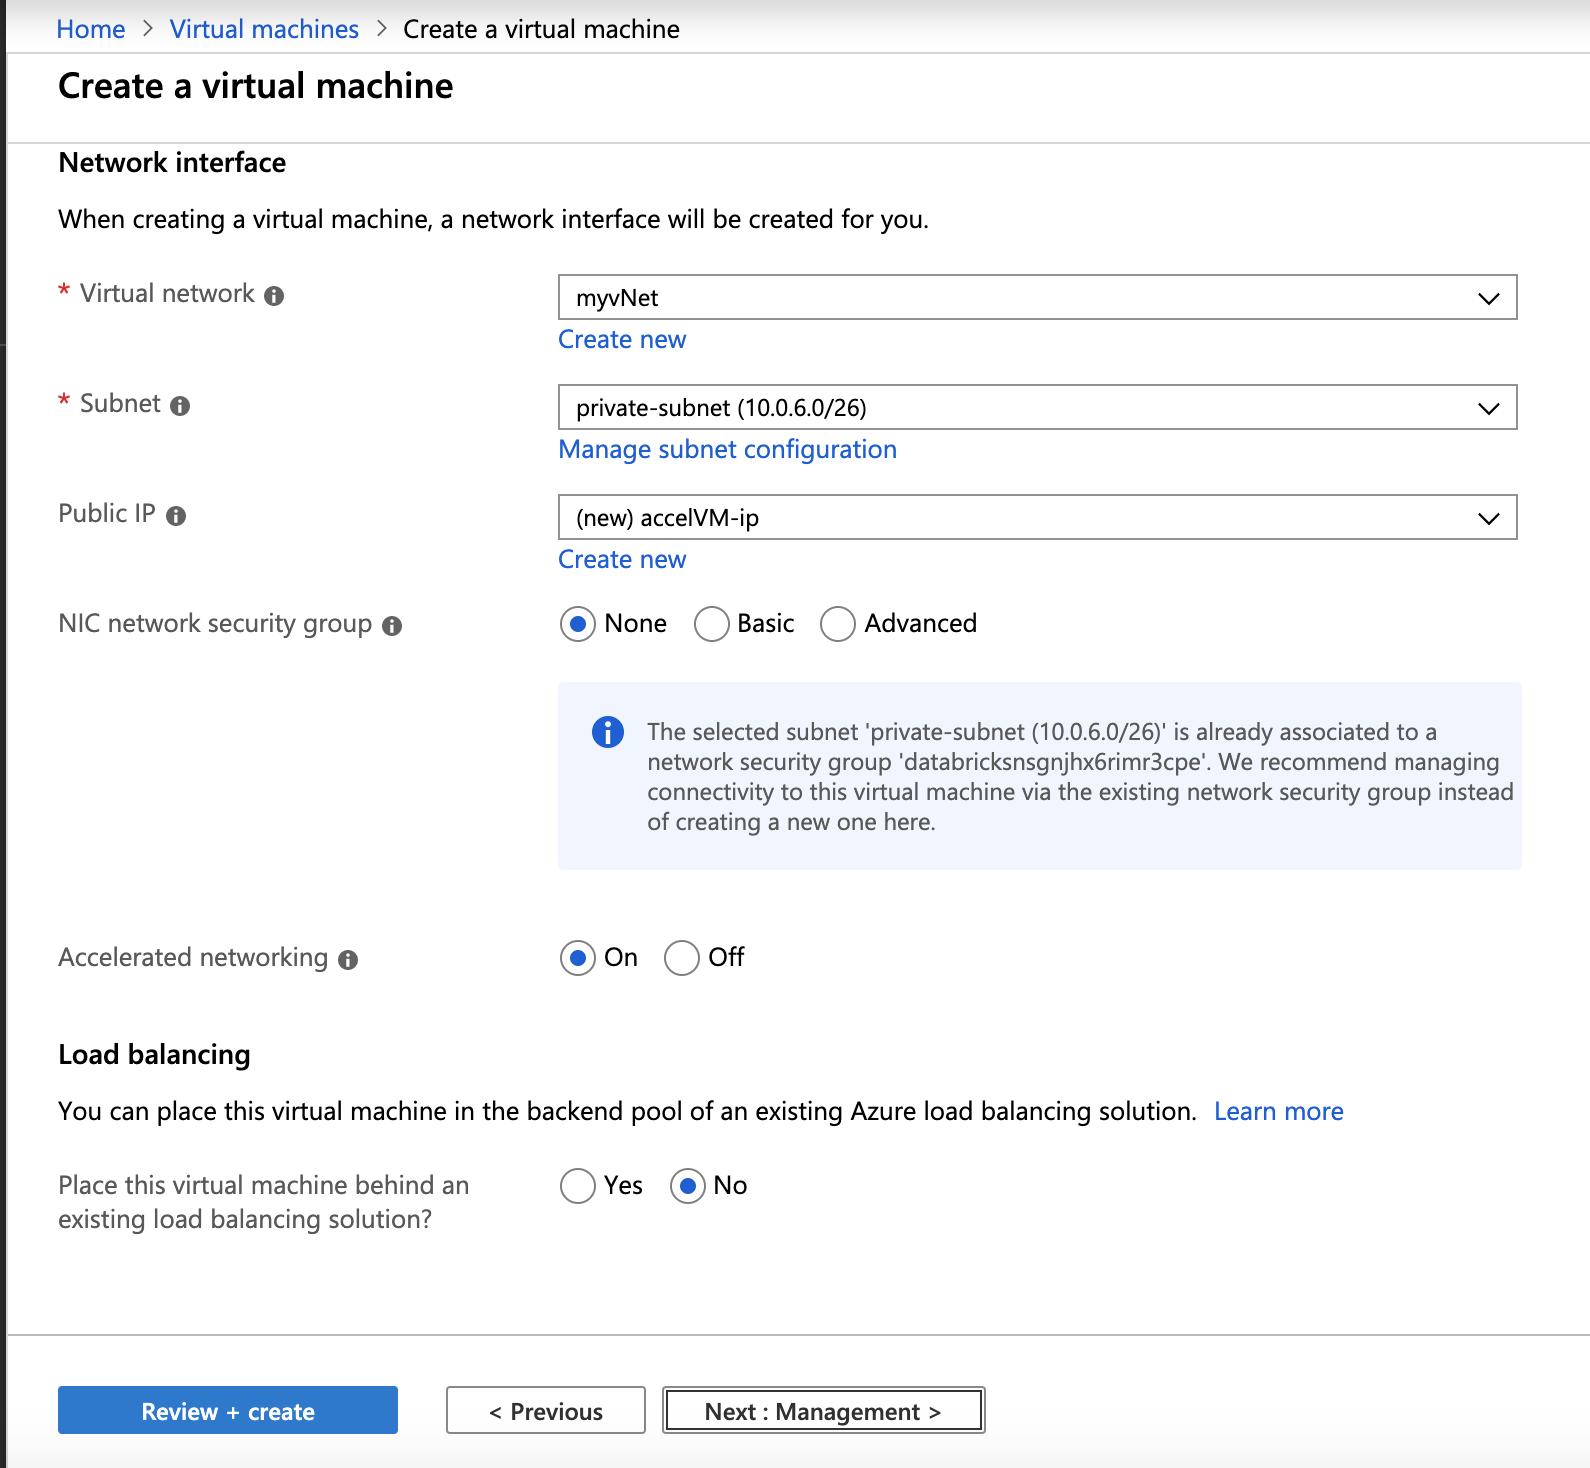Click the Accelerated networking info icon
The height and width of the screenshot is (1468, 1590).
click(348, 960)
